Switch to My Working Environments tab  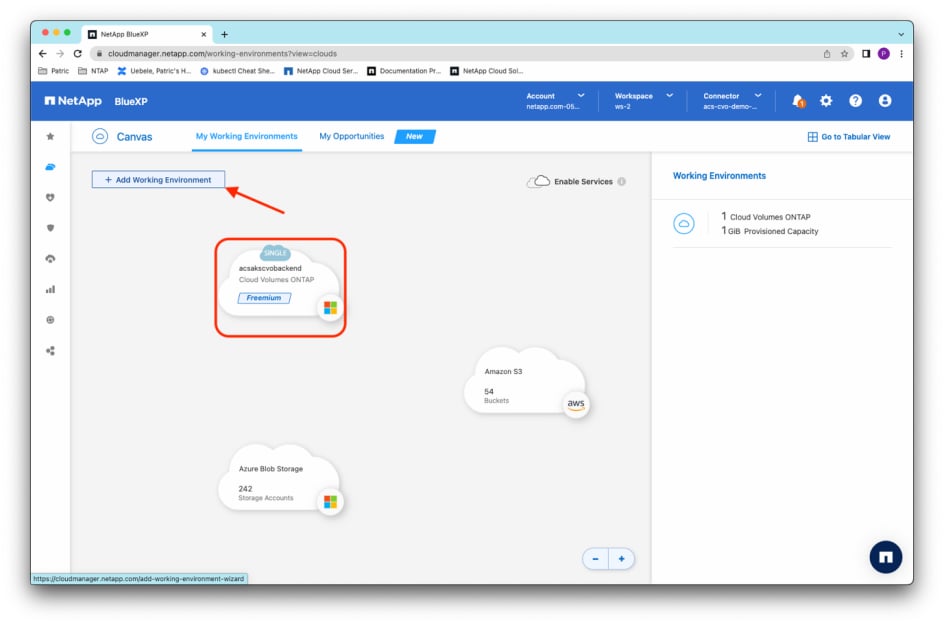(246, 136)
